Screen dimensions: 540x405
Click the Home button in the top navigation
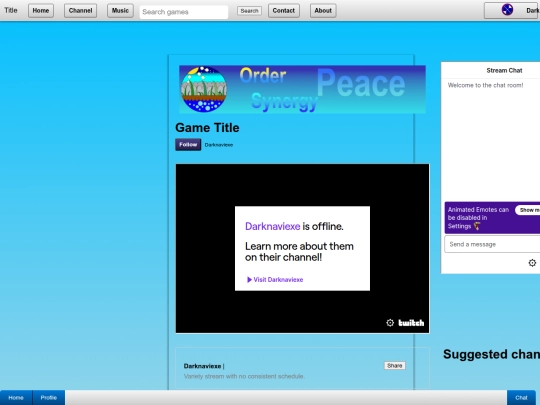(x=41, y=11)
